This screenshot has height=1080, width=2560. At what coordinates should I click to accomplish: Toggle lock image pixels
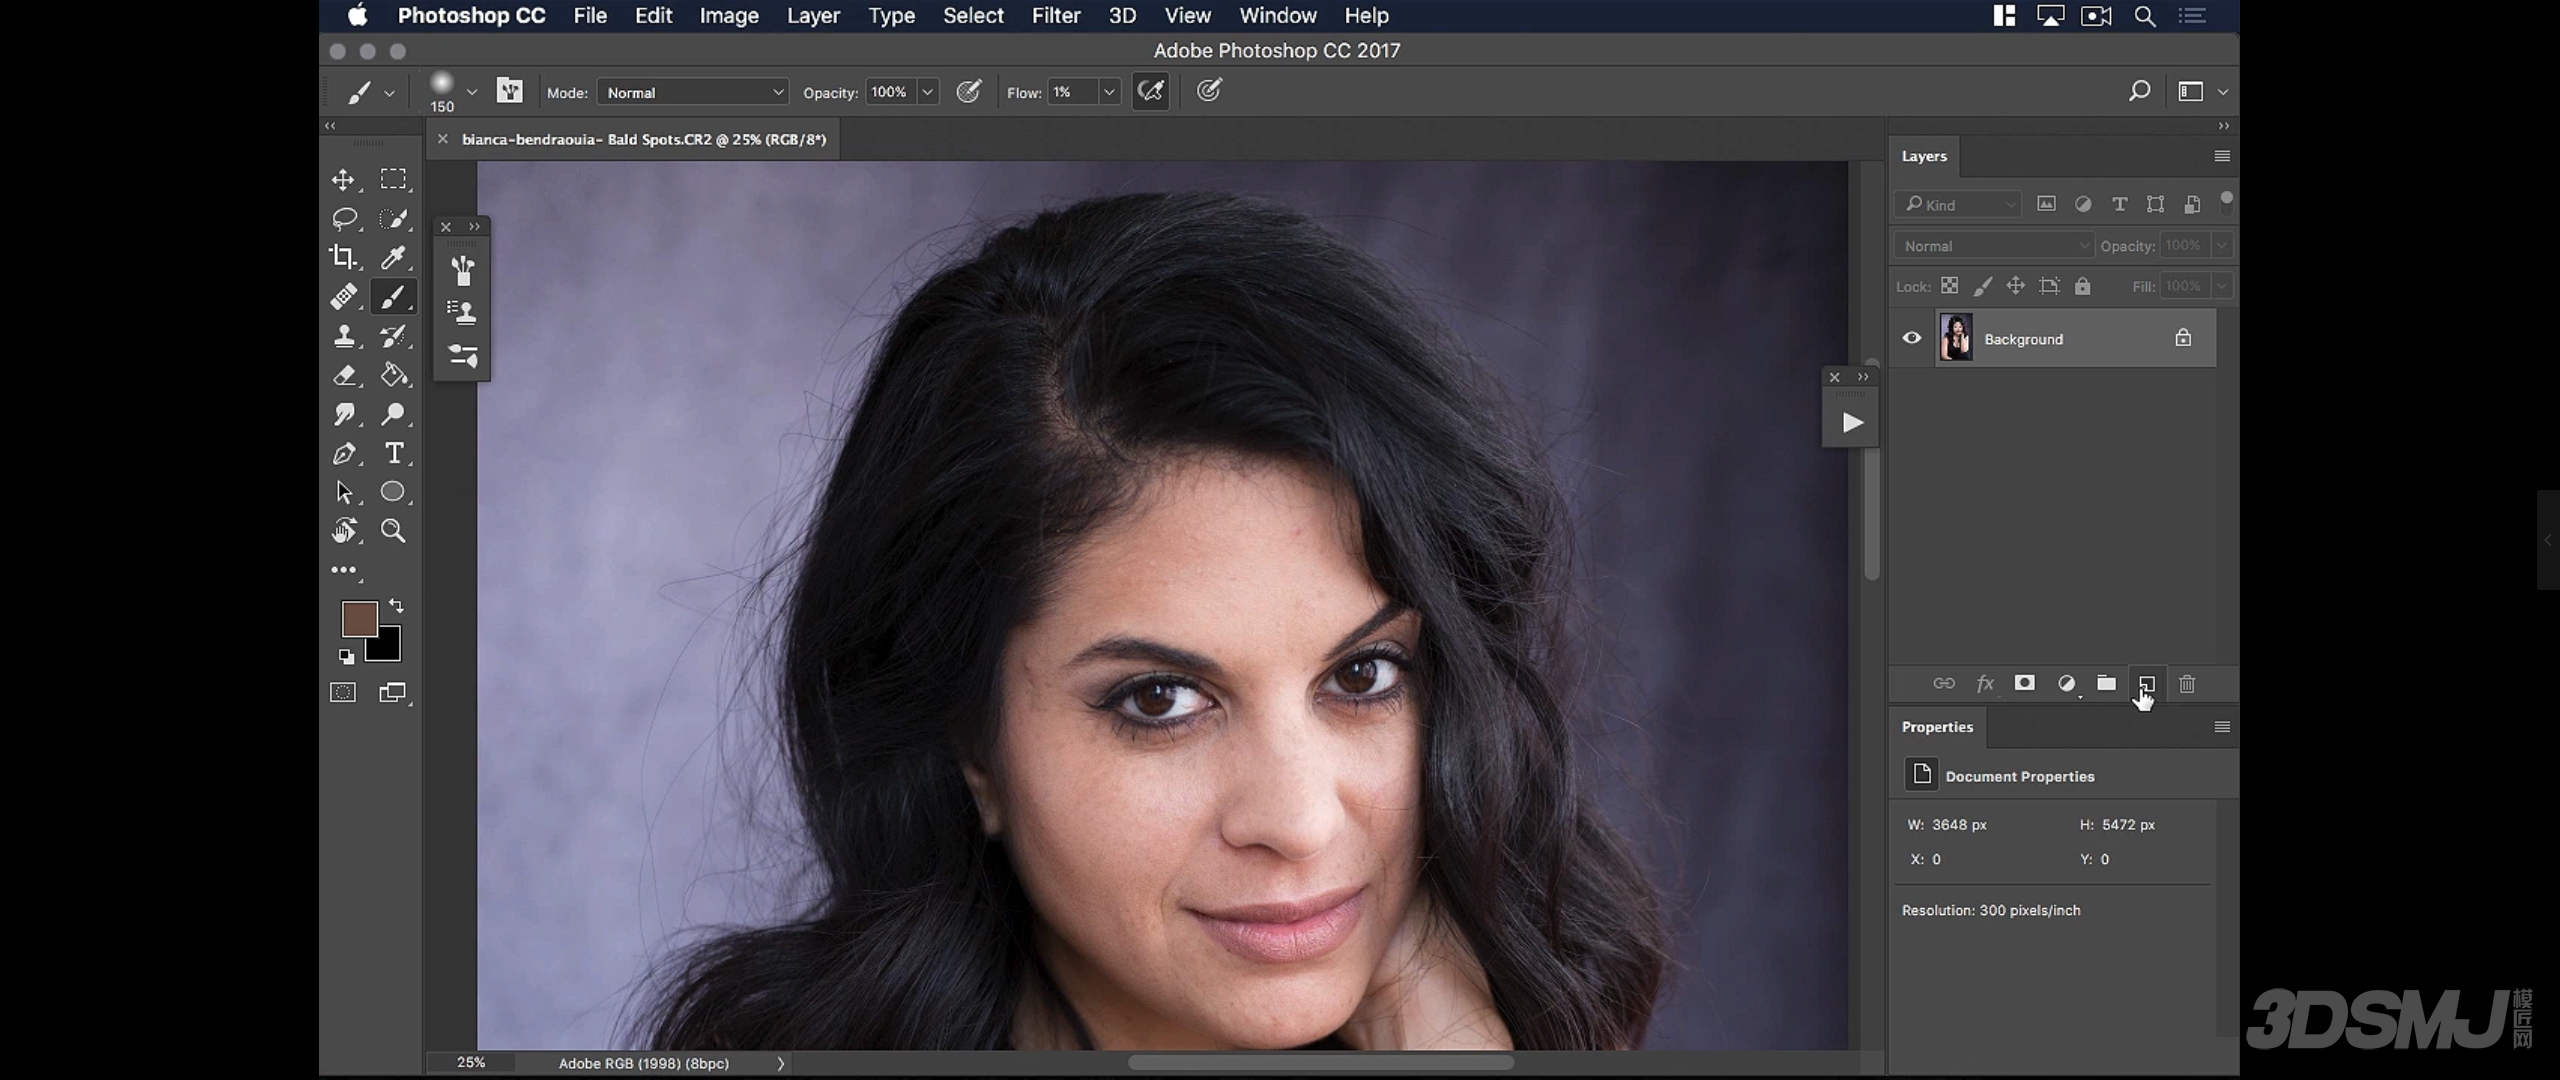coord(1982,286)
